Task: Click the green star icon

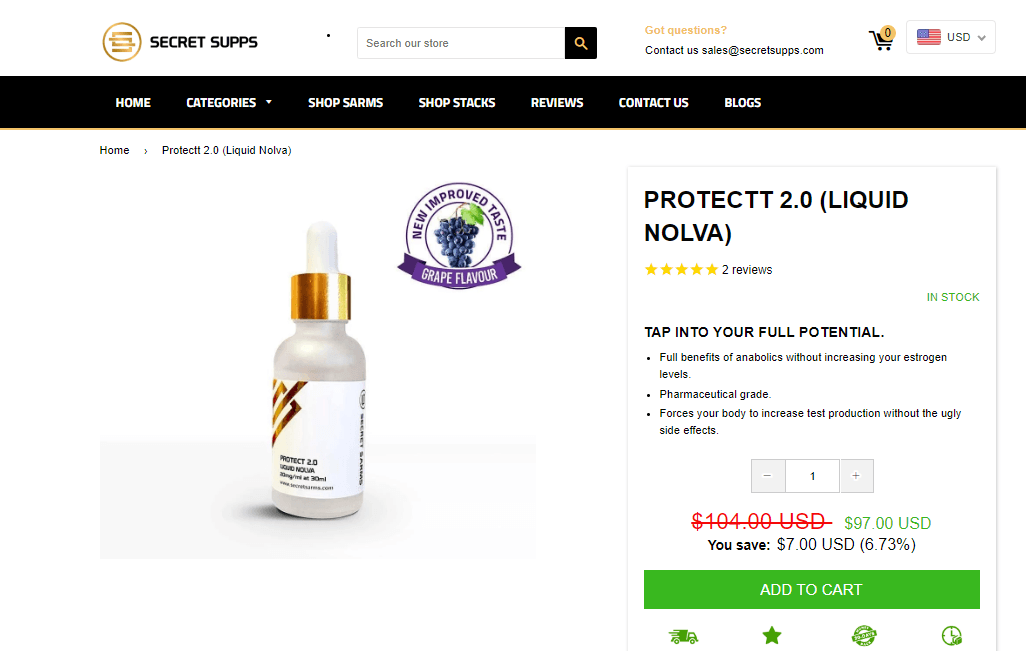Action: [772, 635]
